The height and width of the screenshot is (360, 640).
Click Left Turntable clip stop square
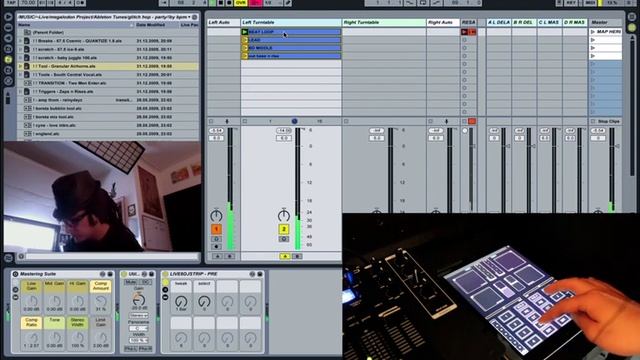point(244,121)
